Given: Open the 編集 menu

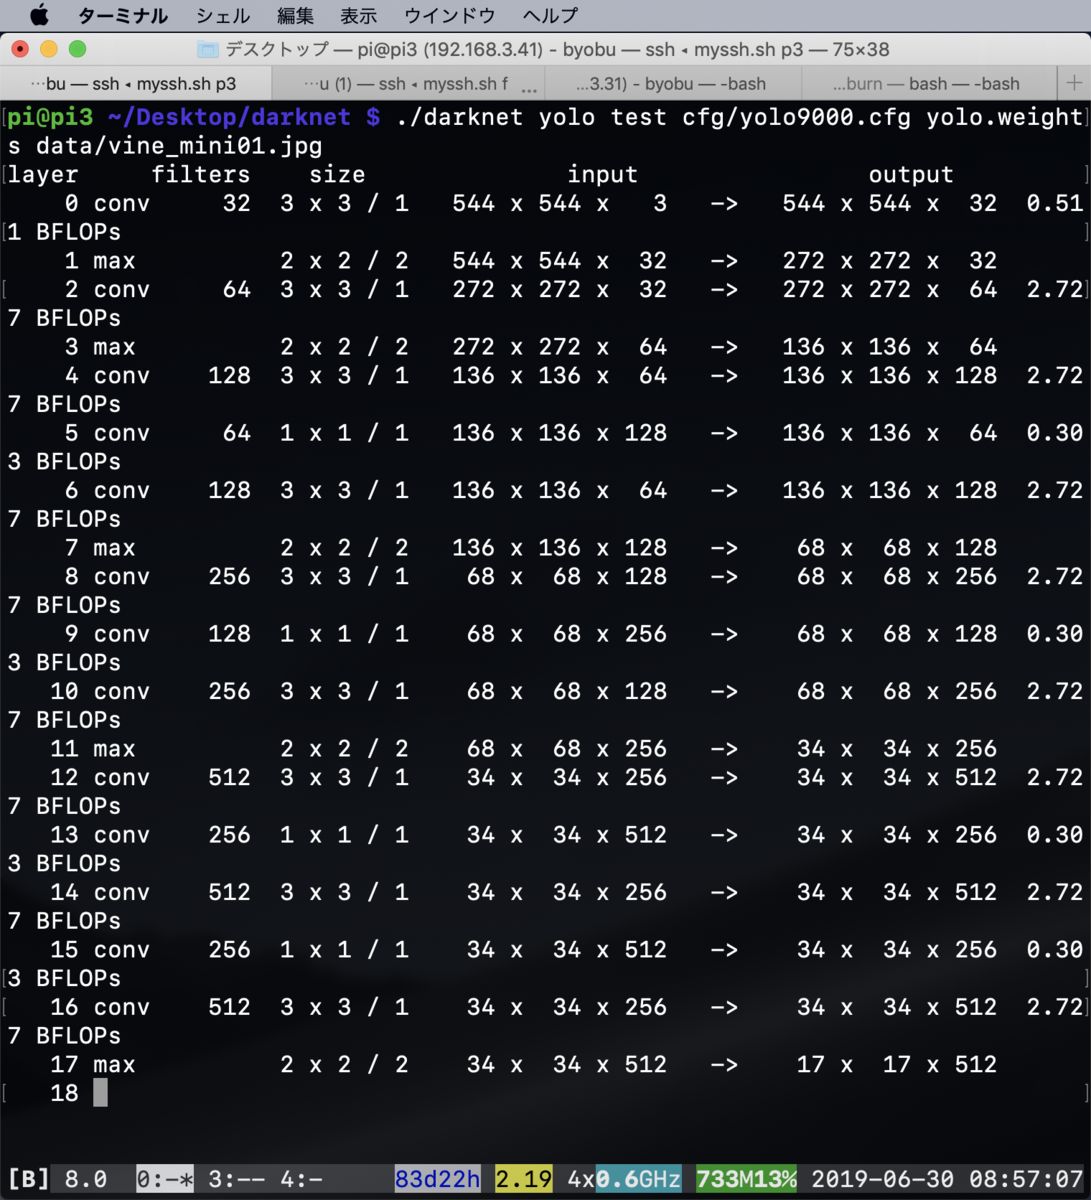Looking at the screenshot, I should [x=295, y=16].
